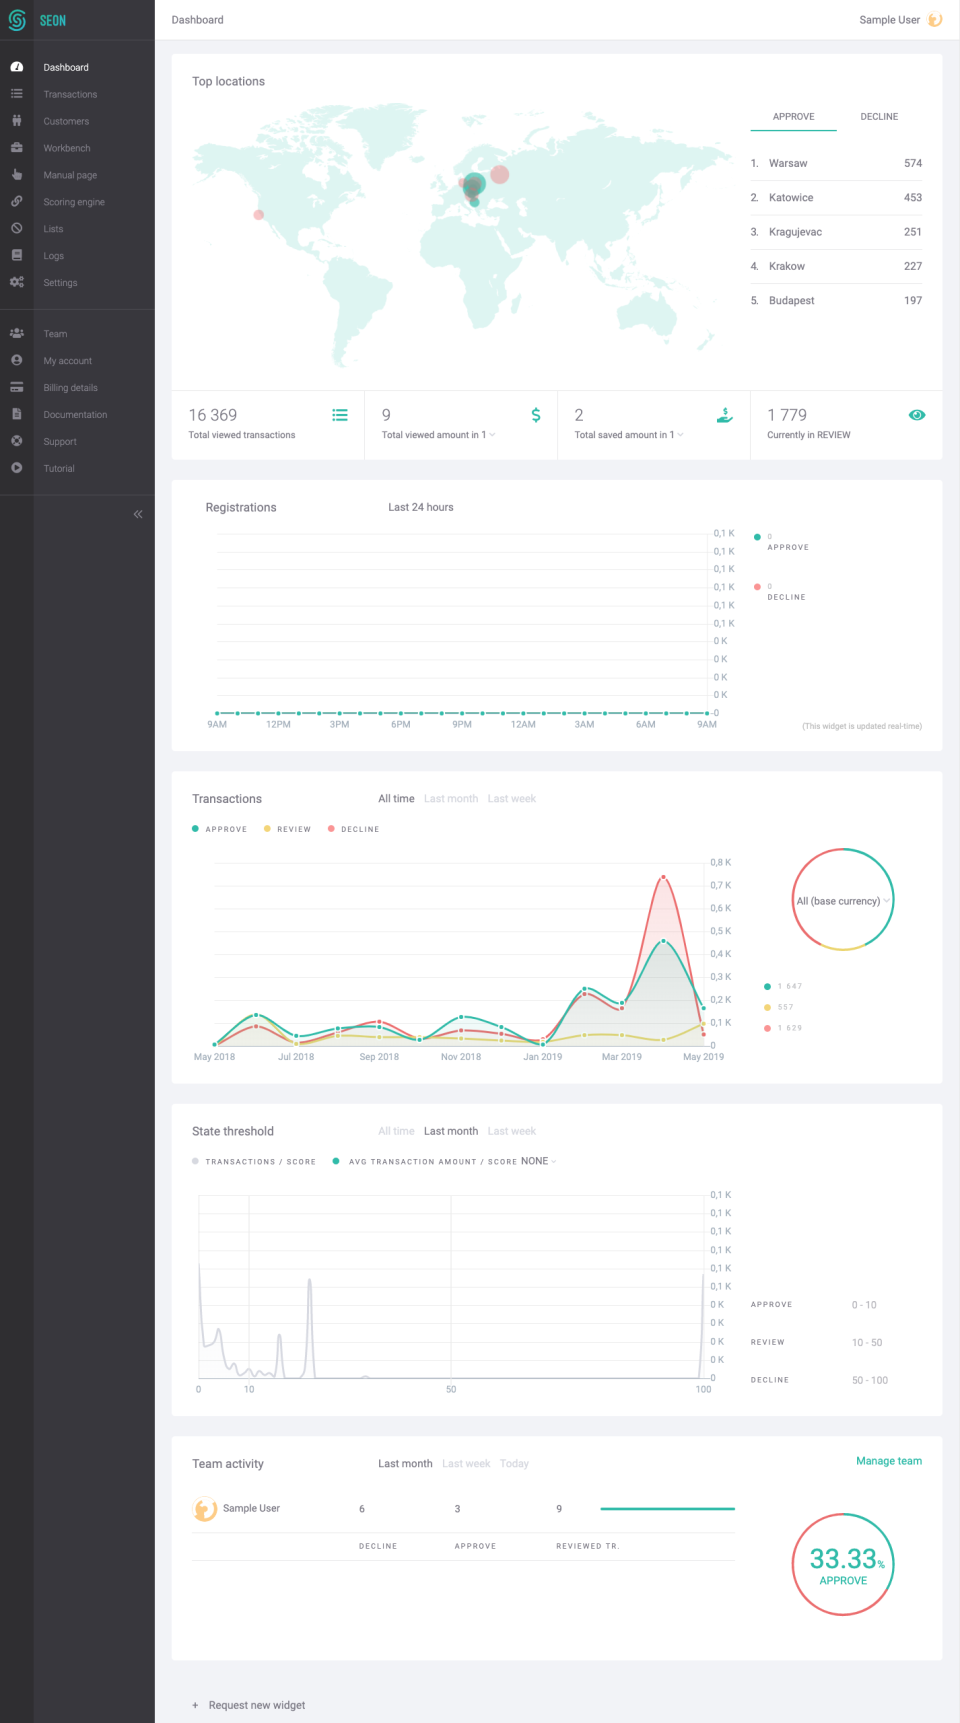Open Settings gears icon in sidebar
960x1723 pixels.
pyautogui.click(x=17, y=283)
